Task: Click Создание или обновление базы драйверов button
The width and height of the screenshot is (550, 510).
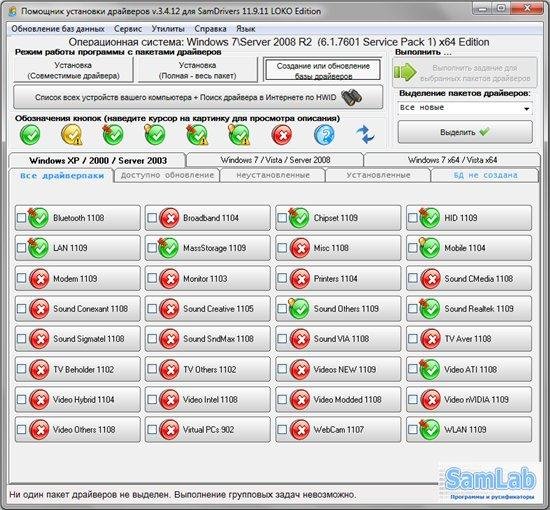Action: click(323, 70)
